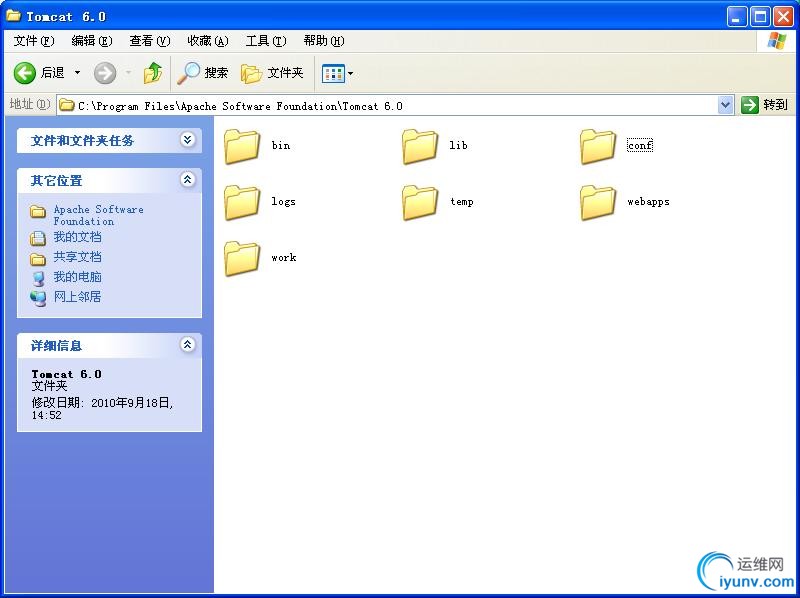This screenshot has width=800, height=598.
Task: Open the 查看(V) menu
Action: (x=149, y=41)
